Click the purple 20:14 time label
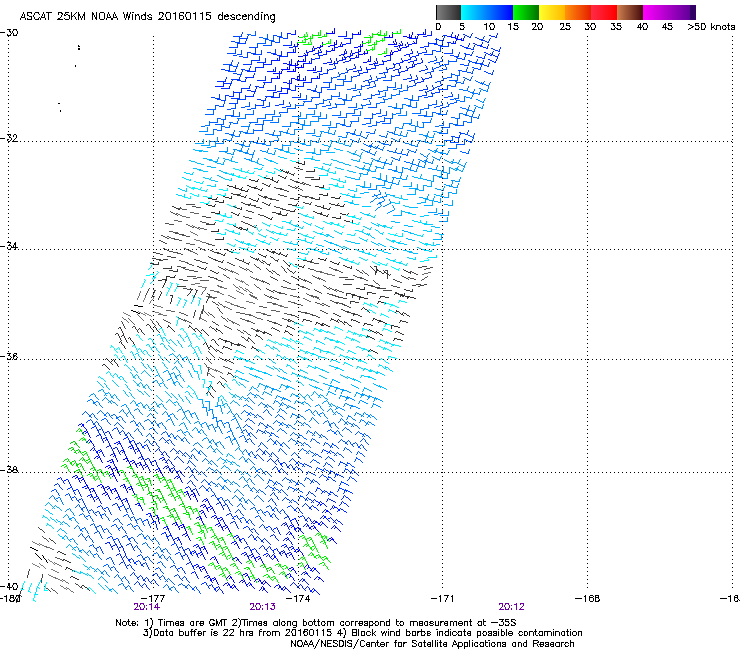This screenshot has width=740, height=650. point(146,607)
